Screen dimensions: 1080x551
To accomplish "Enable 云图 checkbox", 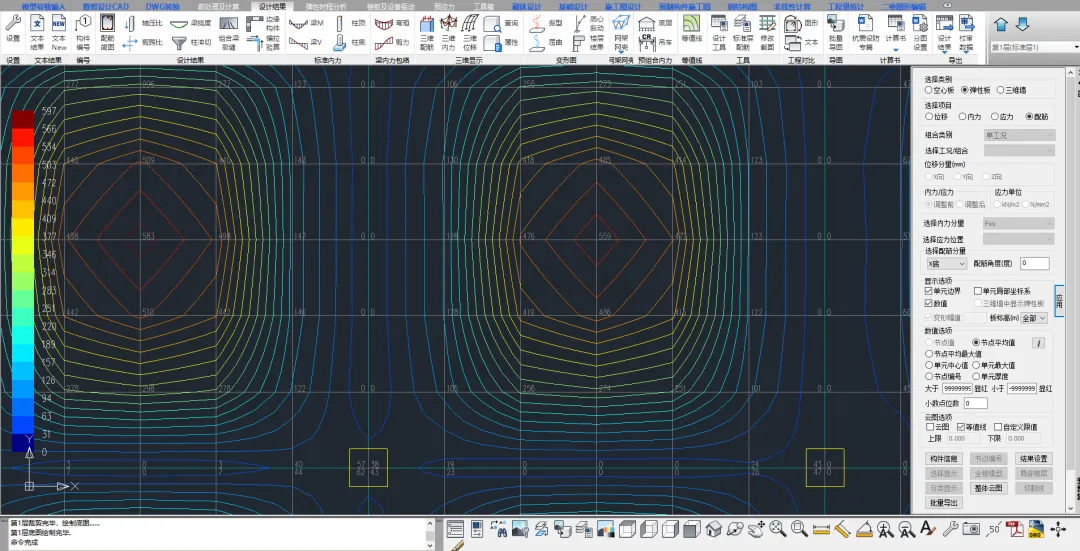I will click(938, 427).
